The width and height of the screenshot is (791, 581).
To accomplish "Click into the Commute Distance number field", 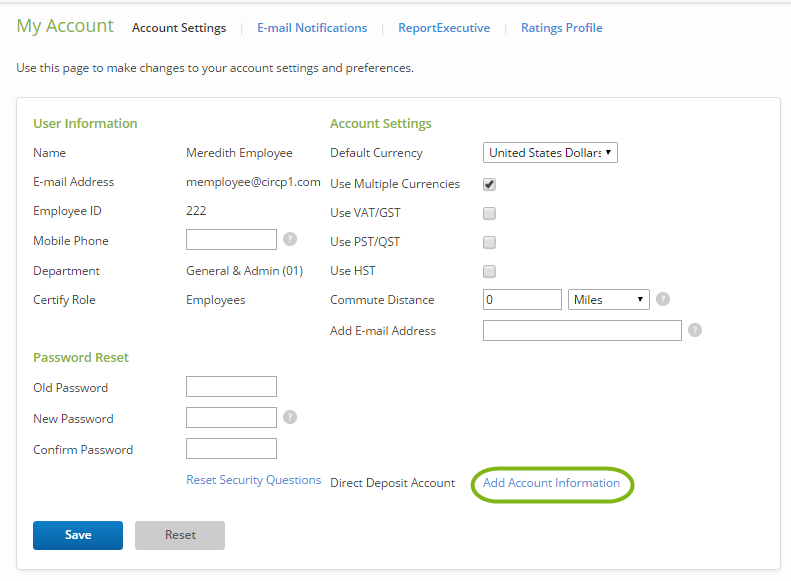I will [522, 300].
